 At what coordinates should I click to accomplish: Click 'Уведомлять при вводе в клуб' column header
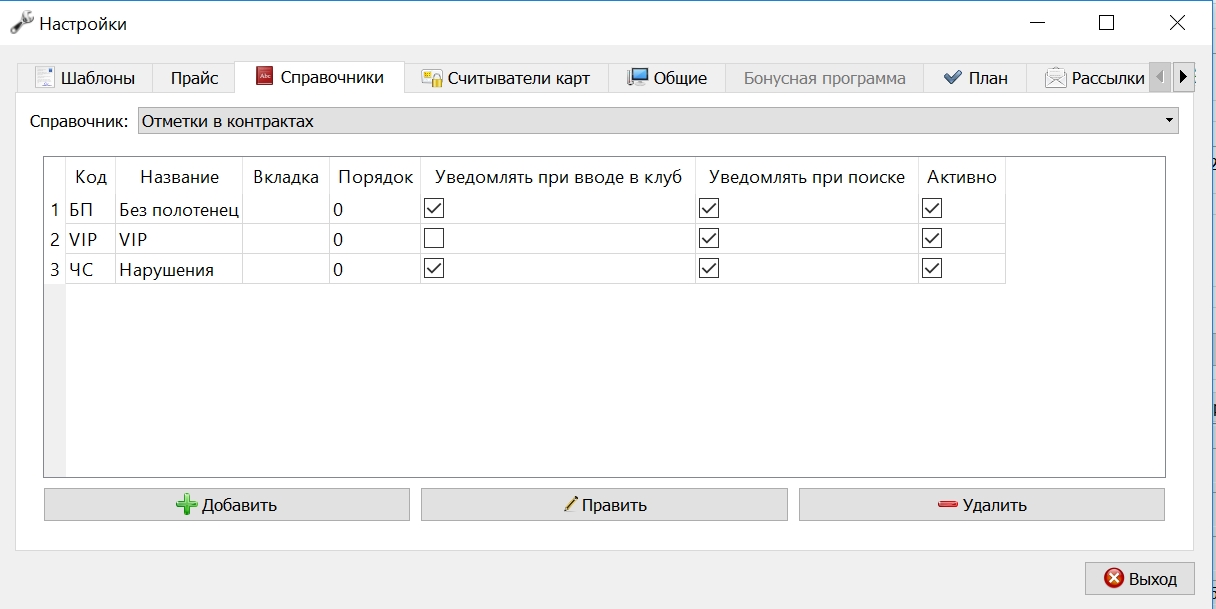coord(558,177)
